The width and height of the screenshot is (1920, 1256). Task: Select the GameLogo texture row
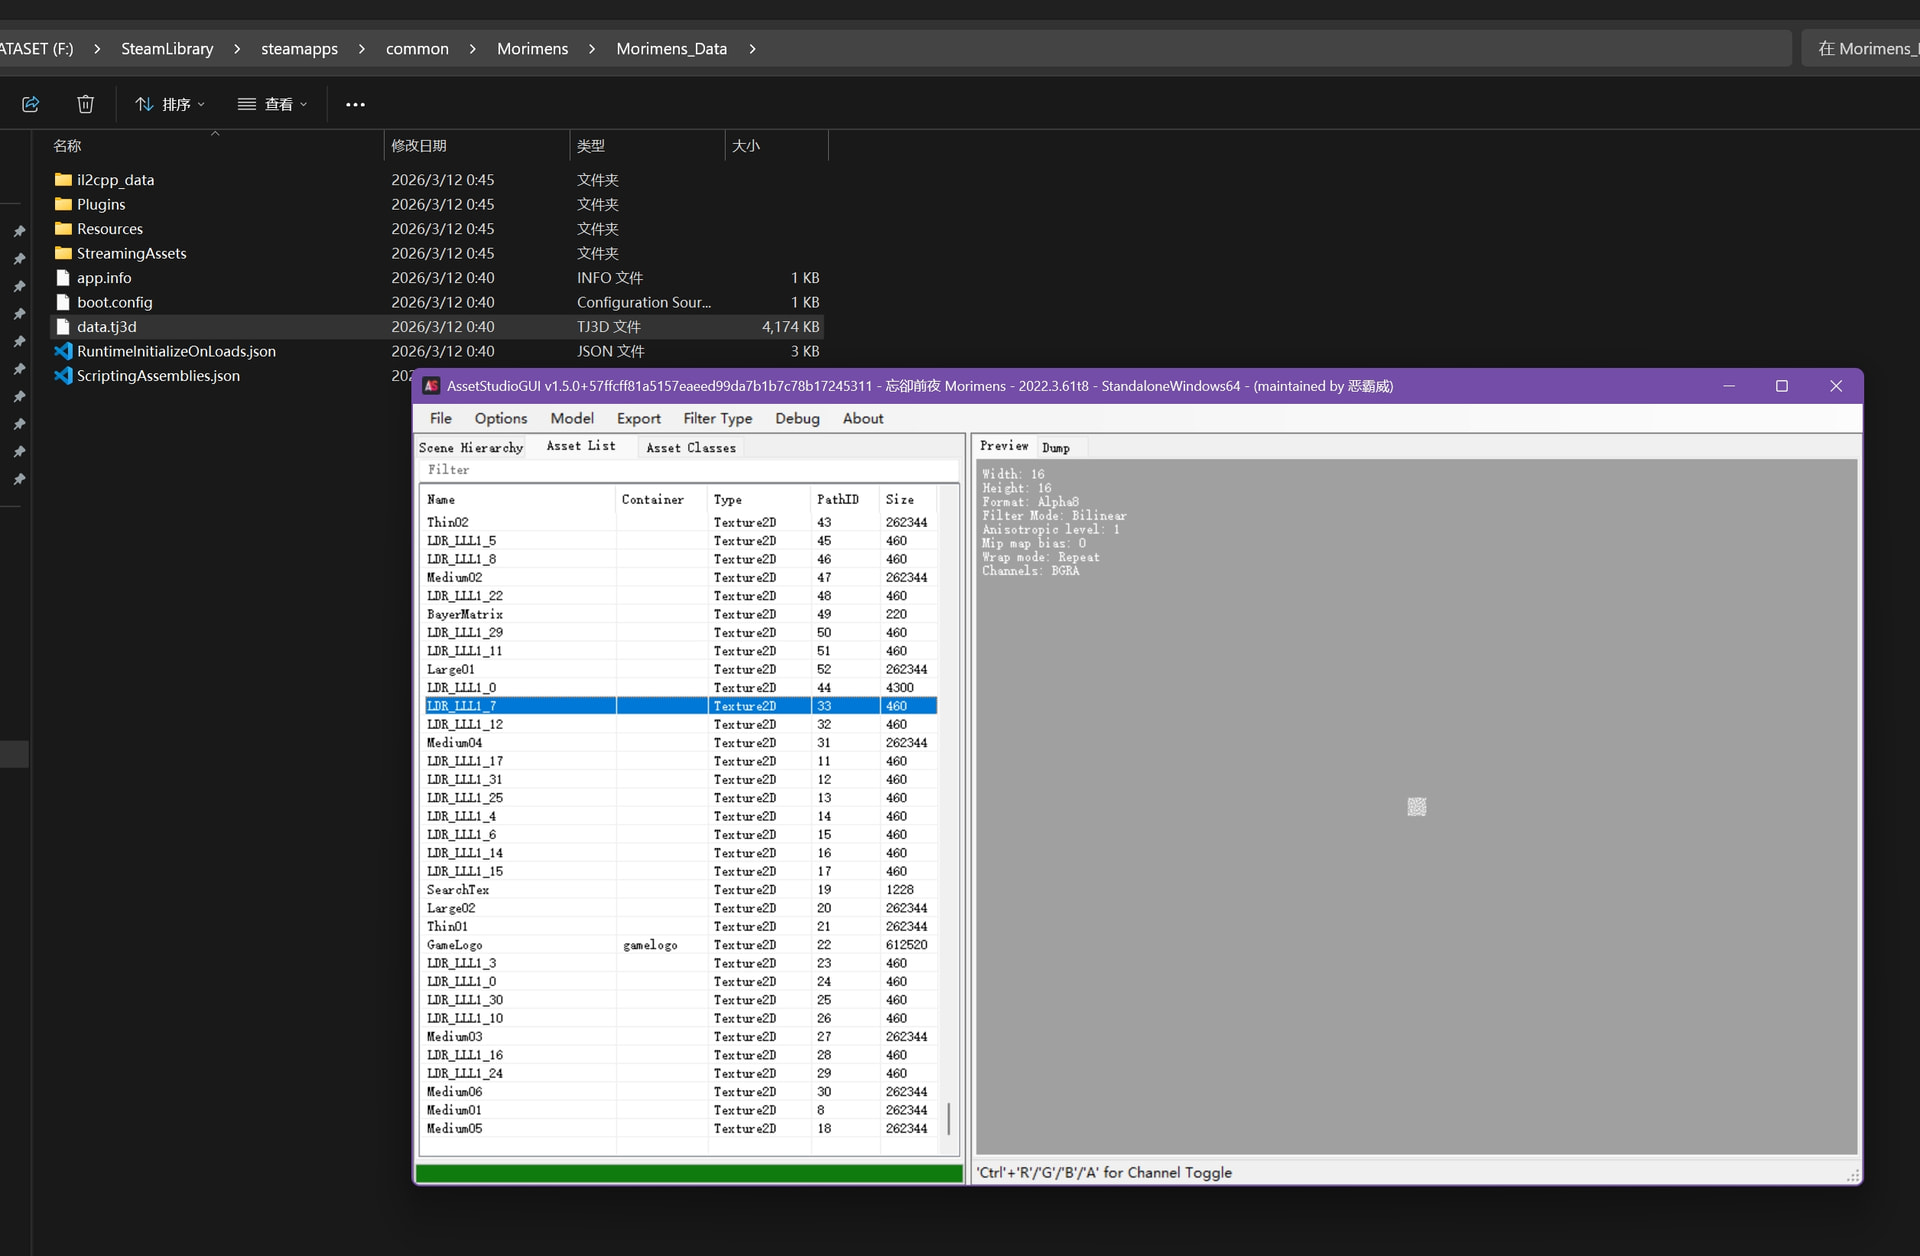coord(455,945)
